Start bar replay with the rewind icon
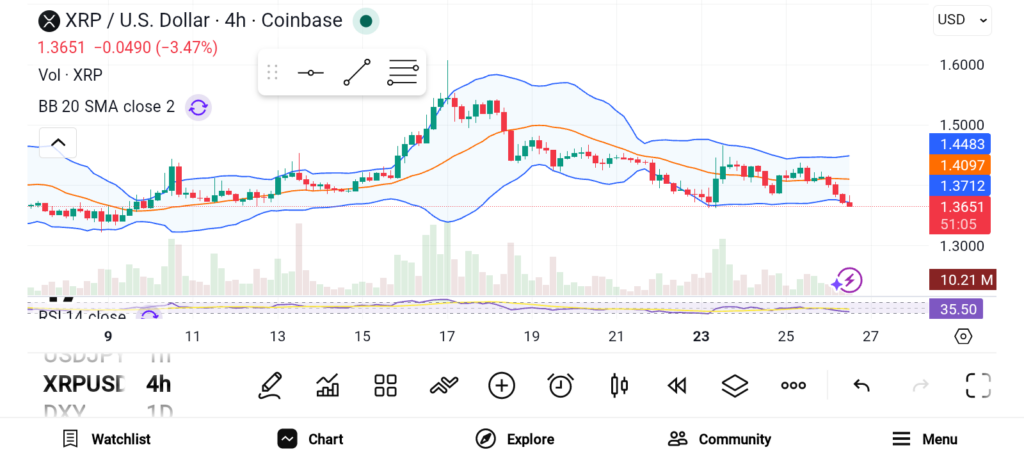The width and height of the screenshot is (1024, 461). pyautogui.click(x=677, y=385)
